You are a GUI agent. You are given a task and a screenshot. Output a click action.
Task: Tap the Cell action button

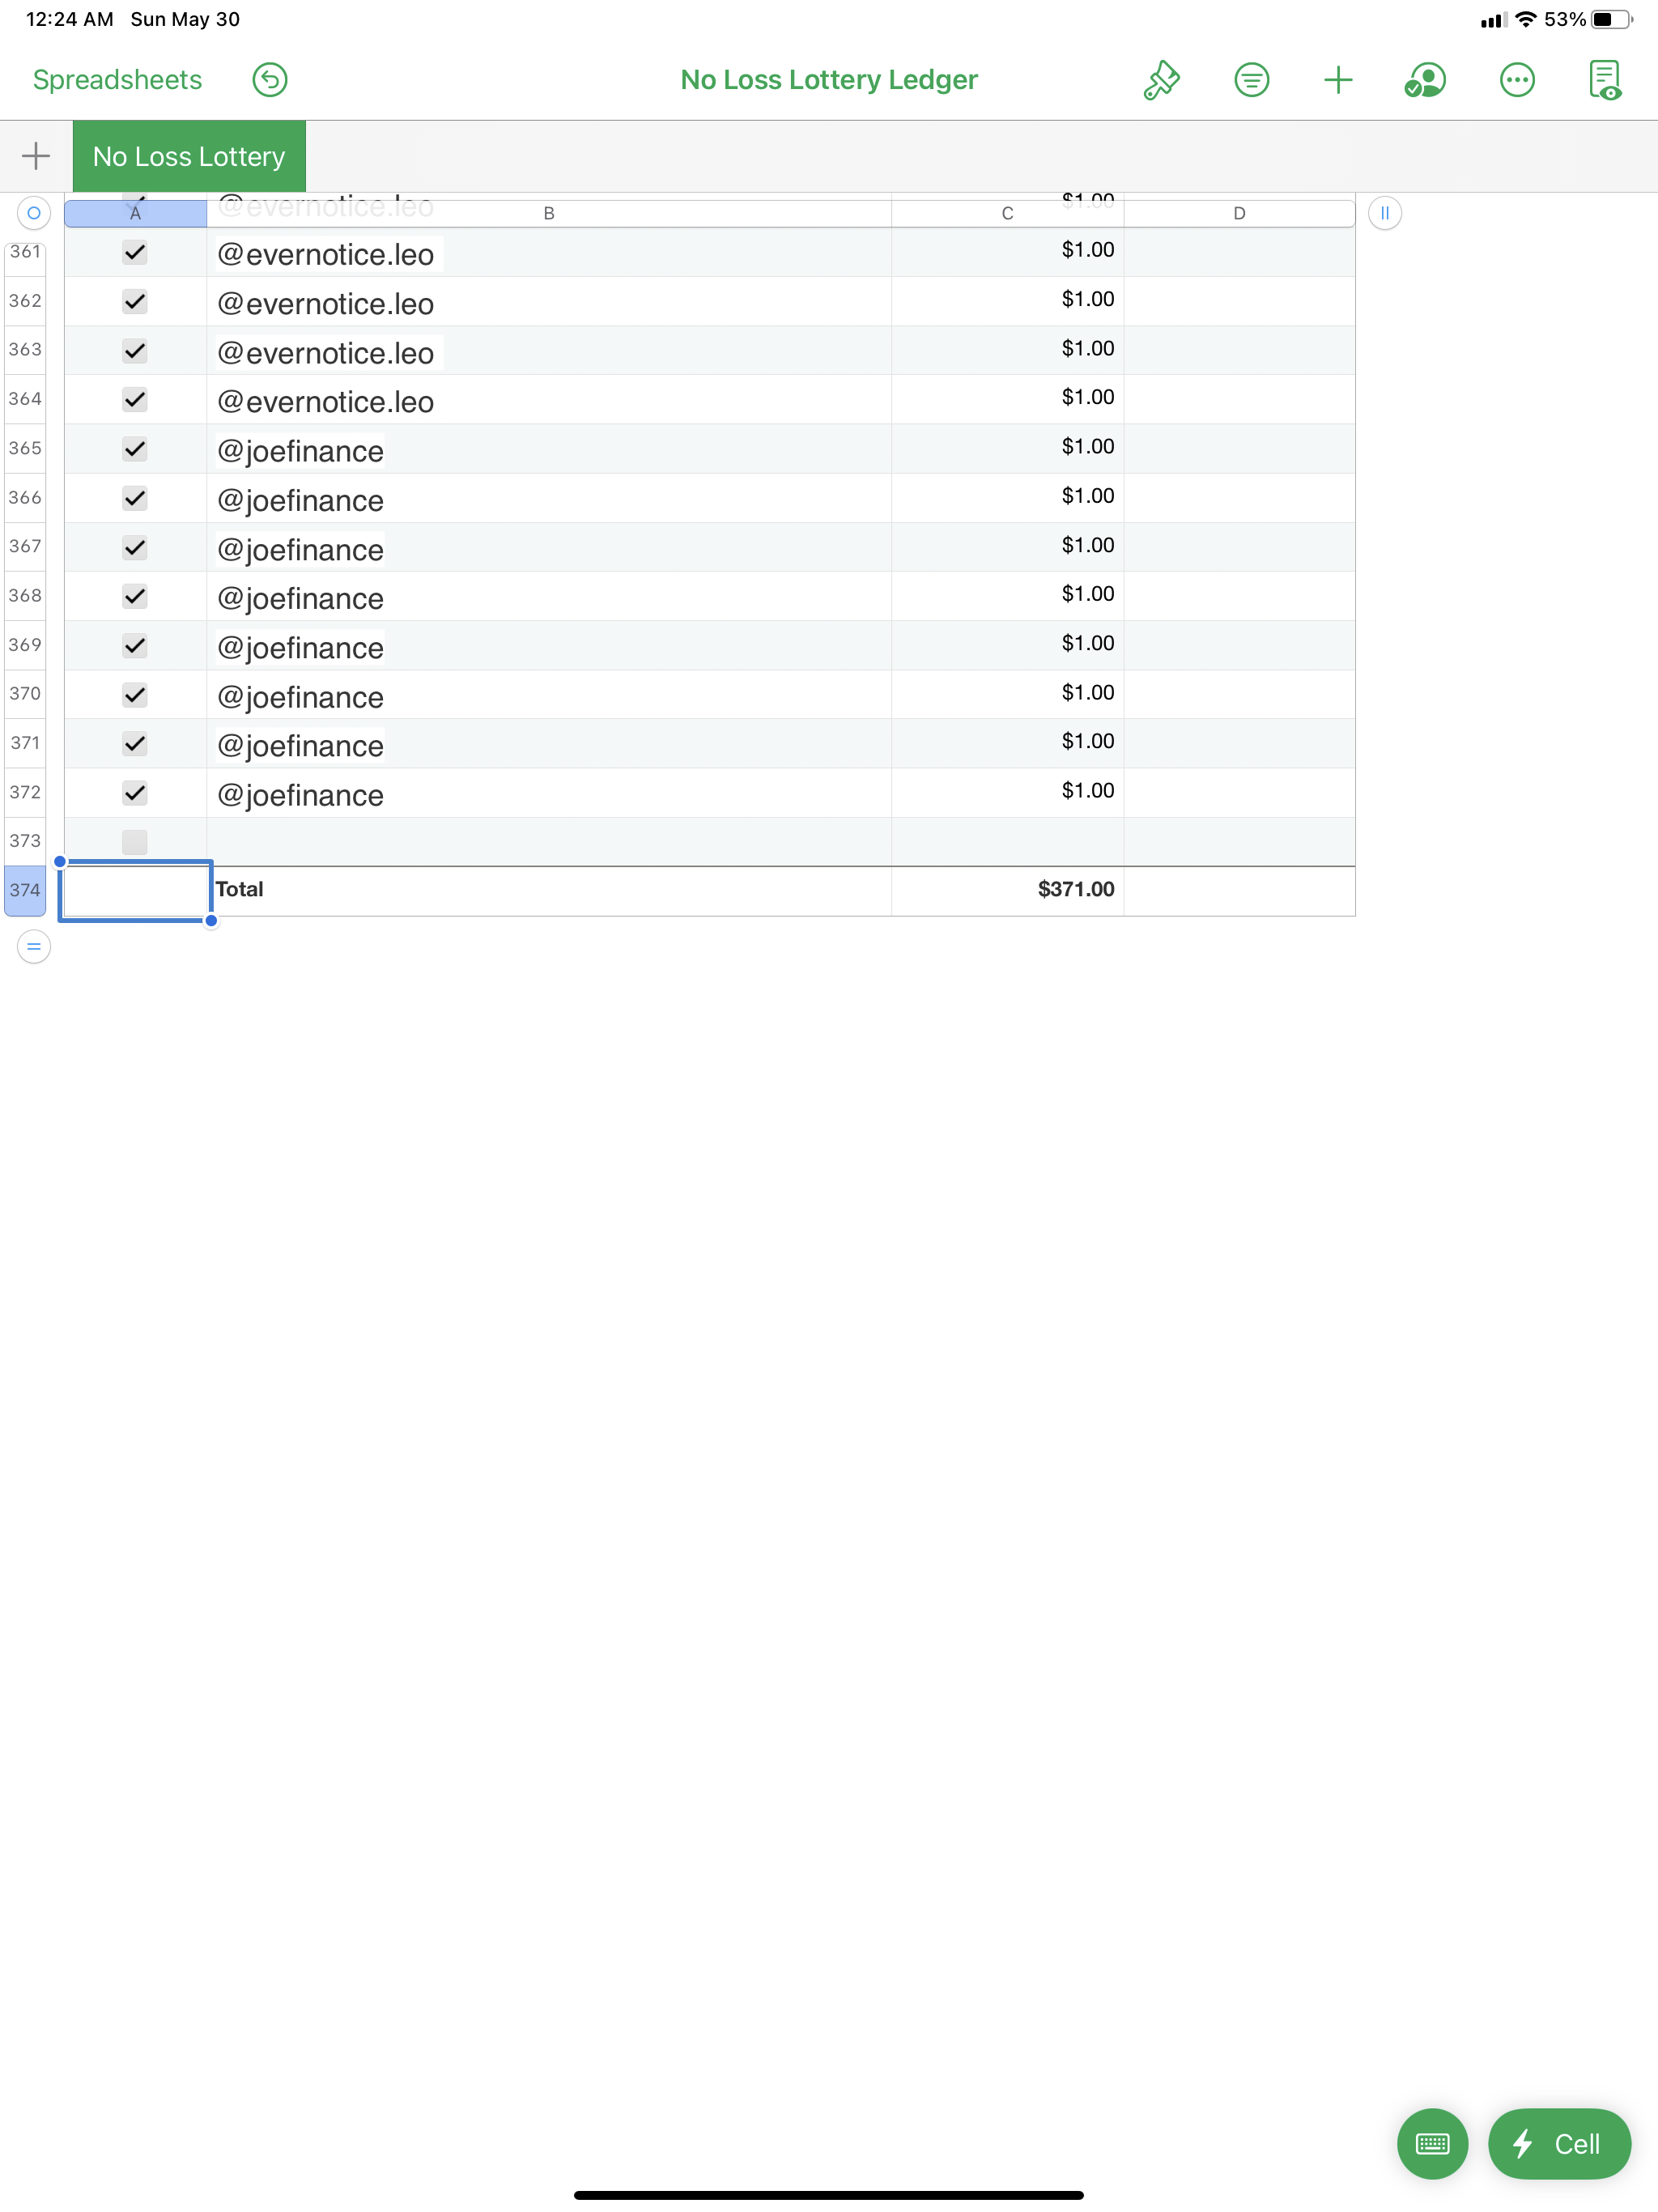coord(1558,2143)
